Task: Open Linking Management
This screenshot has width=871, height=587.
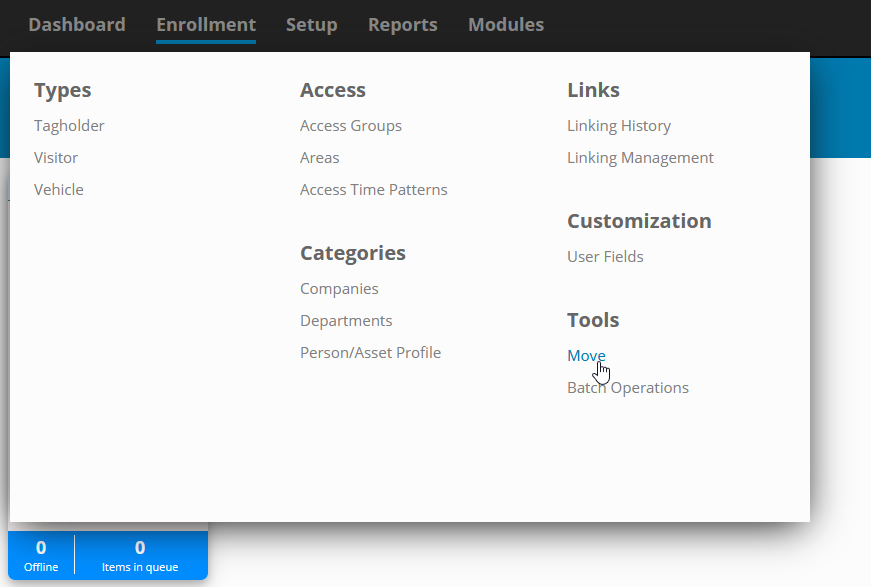Action: tap(640, 158)
